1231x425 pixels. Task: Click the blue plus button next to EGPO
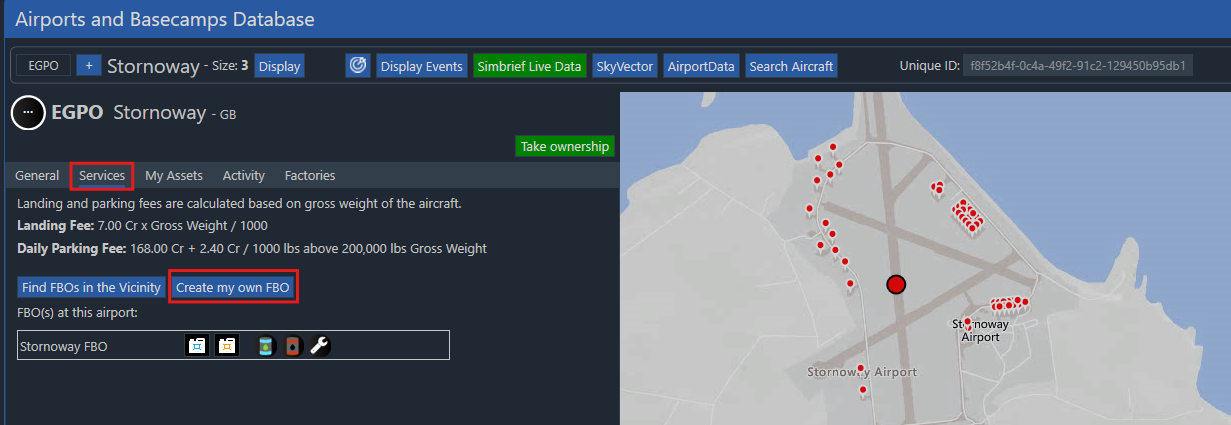click(x=88, y=66)
